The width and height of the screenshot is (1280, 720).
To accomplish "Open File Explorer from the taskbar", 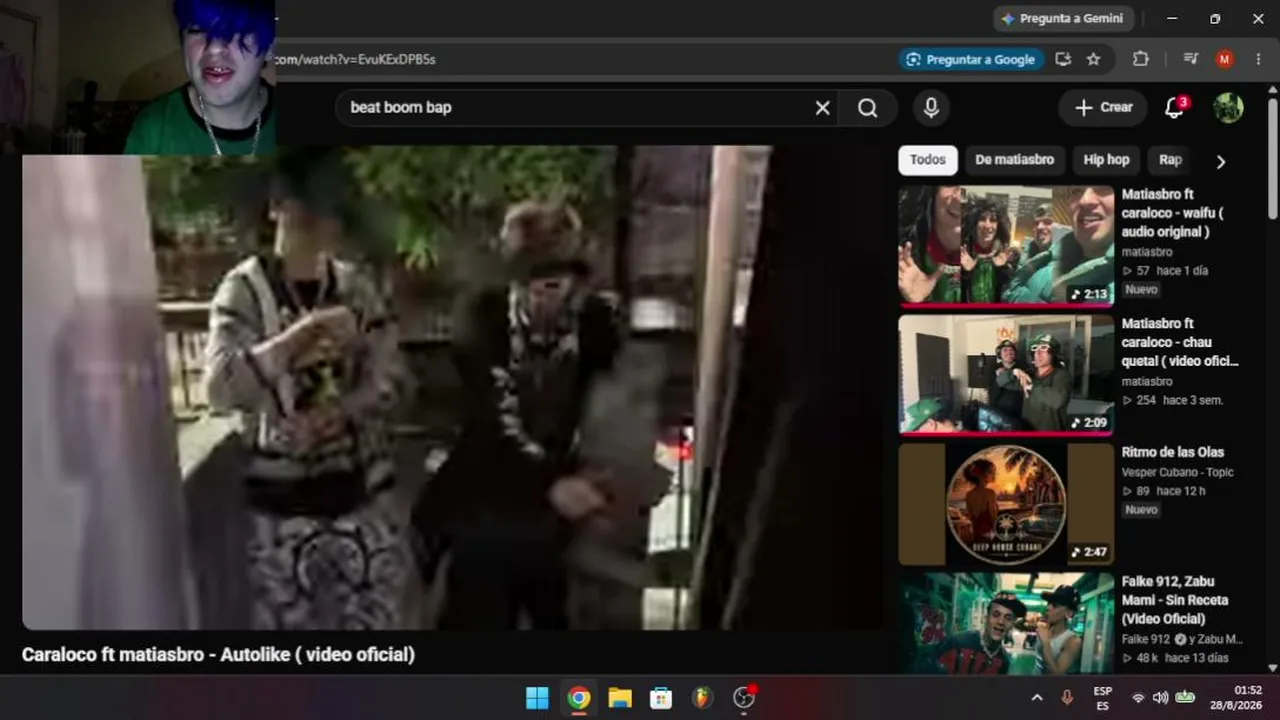I will pyautogui.click(x=620, y=698).
